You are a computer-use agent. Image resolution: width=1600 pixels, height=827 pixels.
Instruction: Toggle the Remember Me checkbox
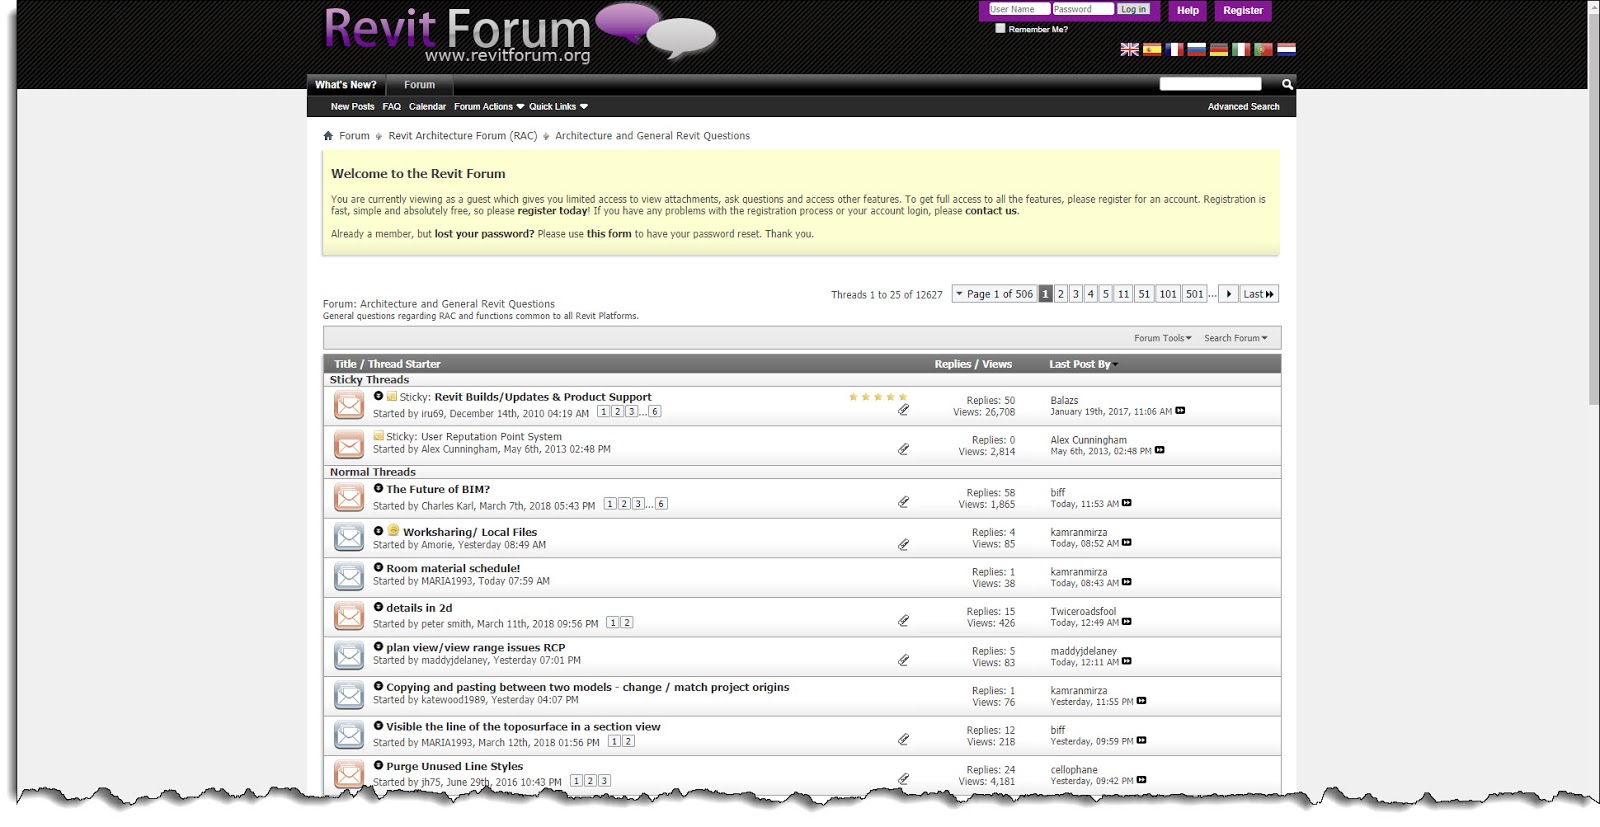point(1000,28)
